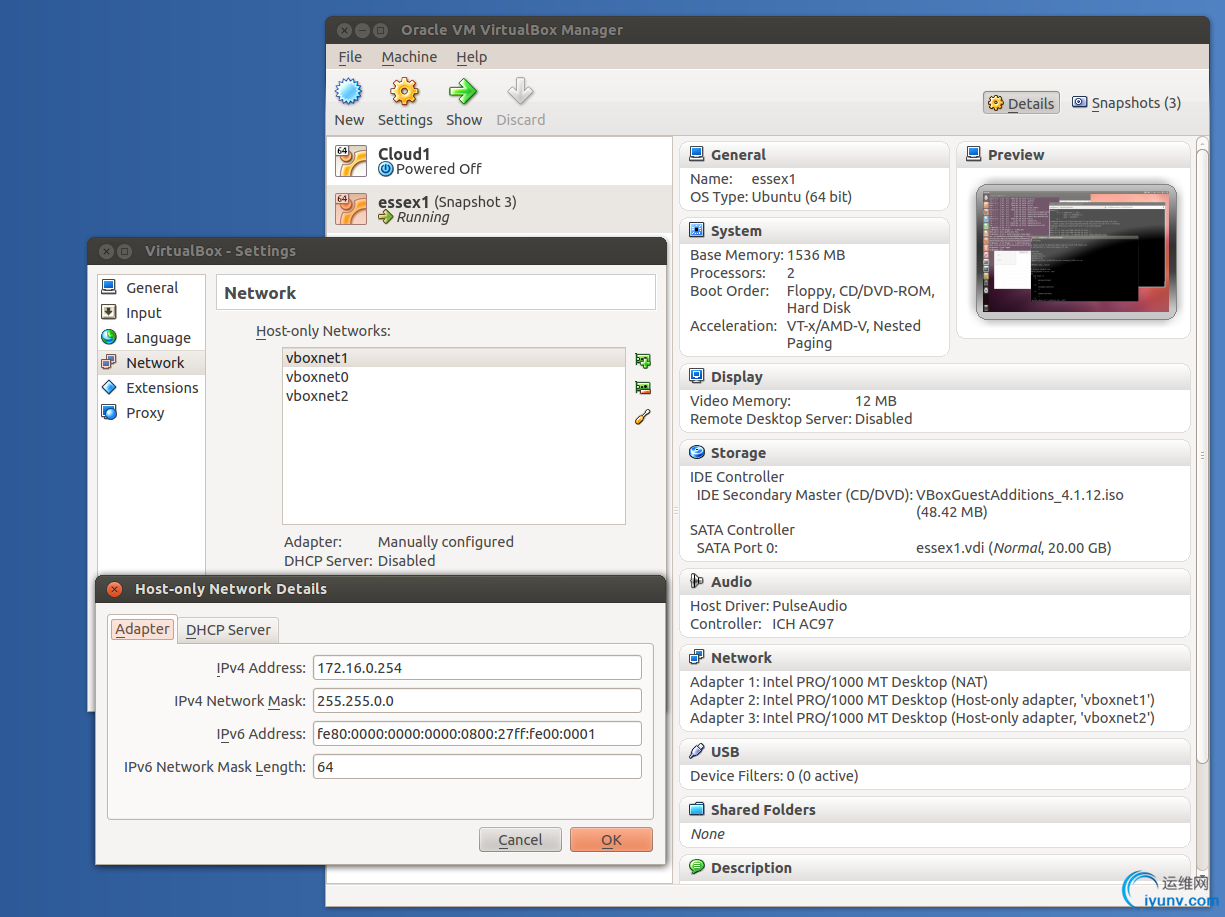Screen dimensions: 1225x917
Task: Click the USB section header title
Action: pyautogui.click(x=725, y=752)
